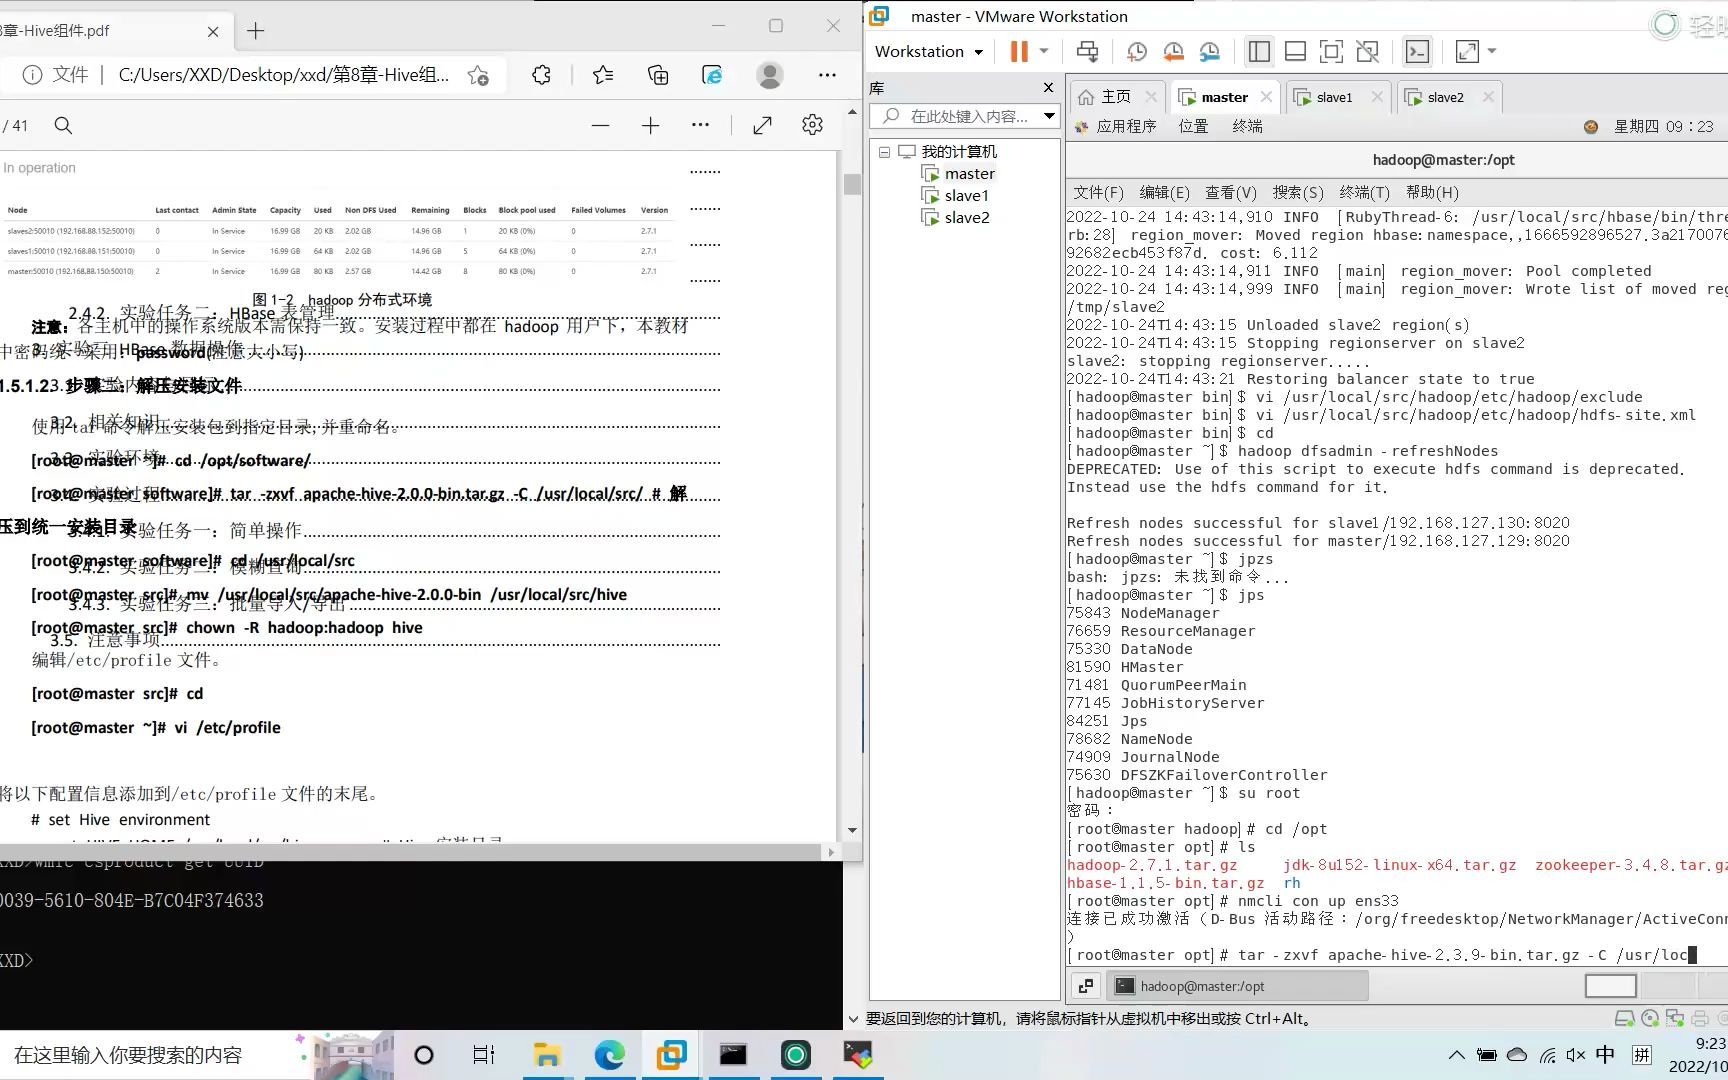Viewport: 1728px width, 1080px height.
Task: Click the show desktop icon in guest taskbar
Action: pos(1086,986)
